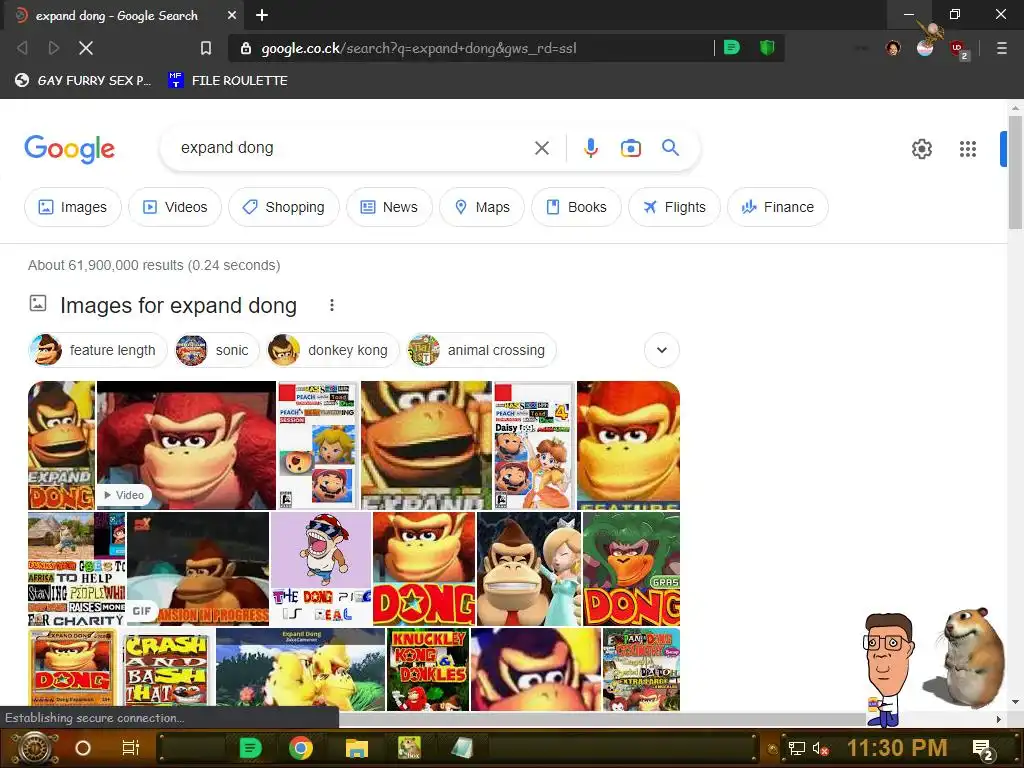The image size is (1024, 768).
Task: Open the Donkey Kong with Rosalina image
Action: 529,569
